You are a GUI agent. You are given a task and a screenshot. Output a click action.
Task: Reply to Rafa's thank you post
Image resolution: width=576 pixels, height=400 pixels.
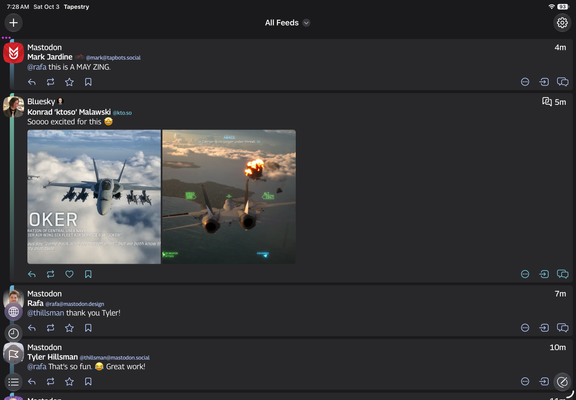coord(32,328)
